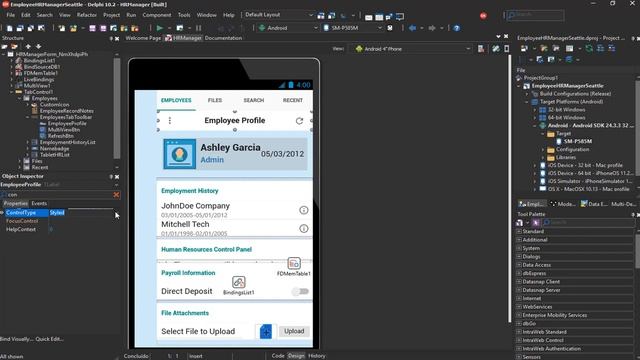This screenshot has height=360, width=640.
Task: Expand the Internet palette category
Action: (x=519, y=298)
